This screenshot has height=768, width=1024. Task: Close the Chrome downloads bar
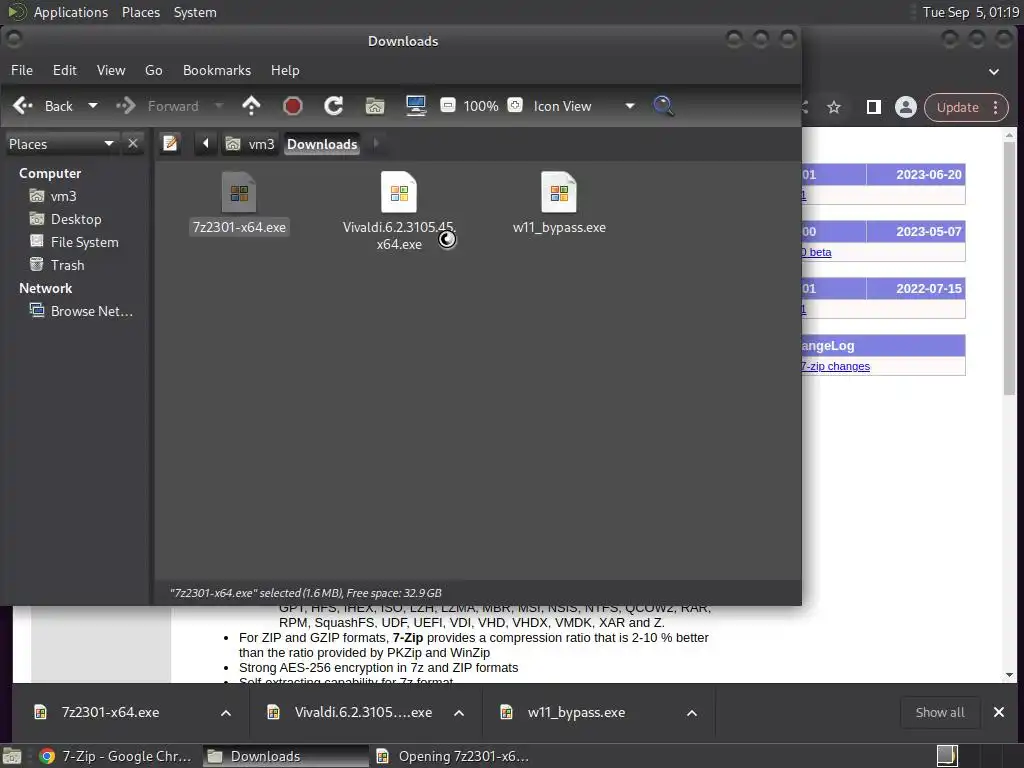click(999, 712)
